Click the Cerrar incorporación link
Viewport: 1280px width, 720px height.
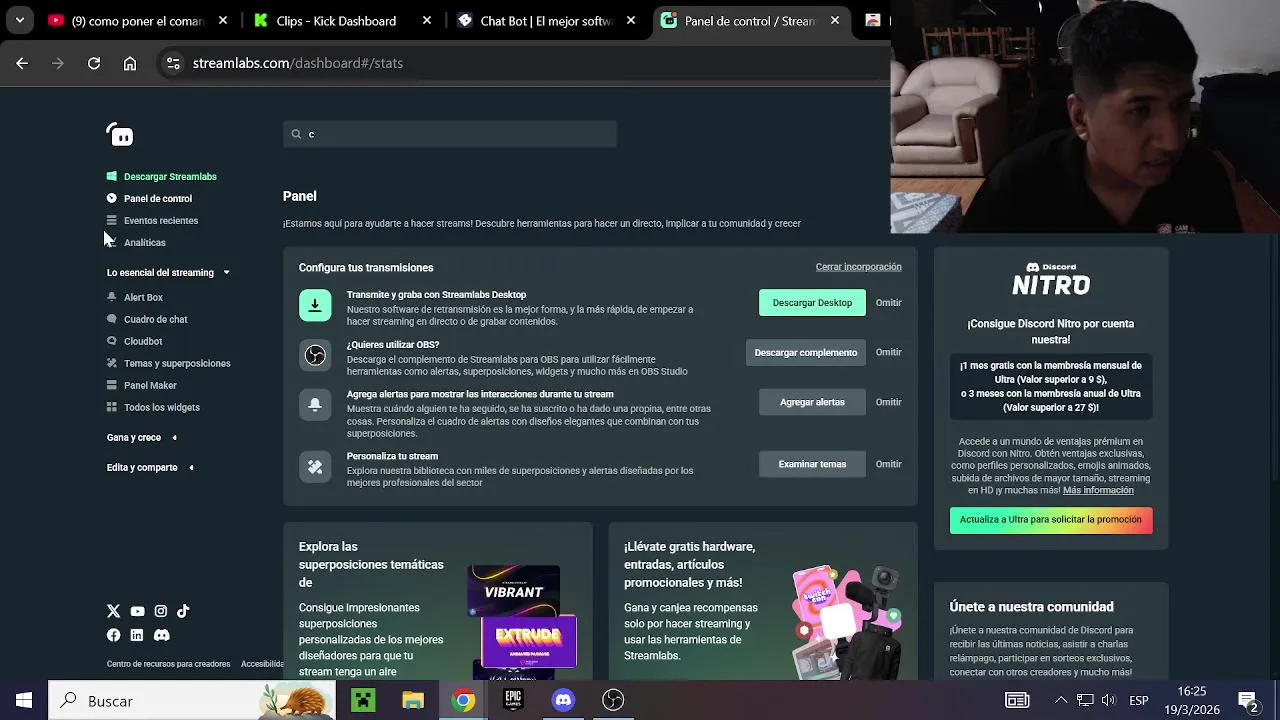click(x=858, y=267)
